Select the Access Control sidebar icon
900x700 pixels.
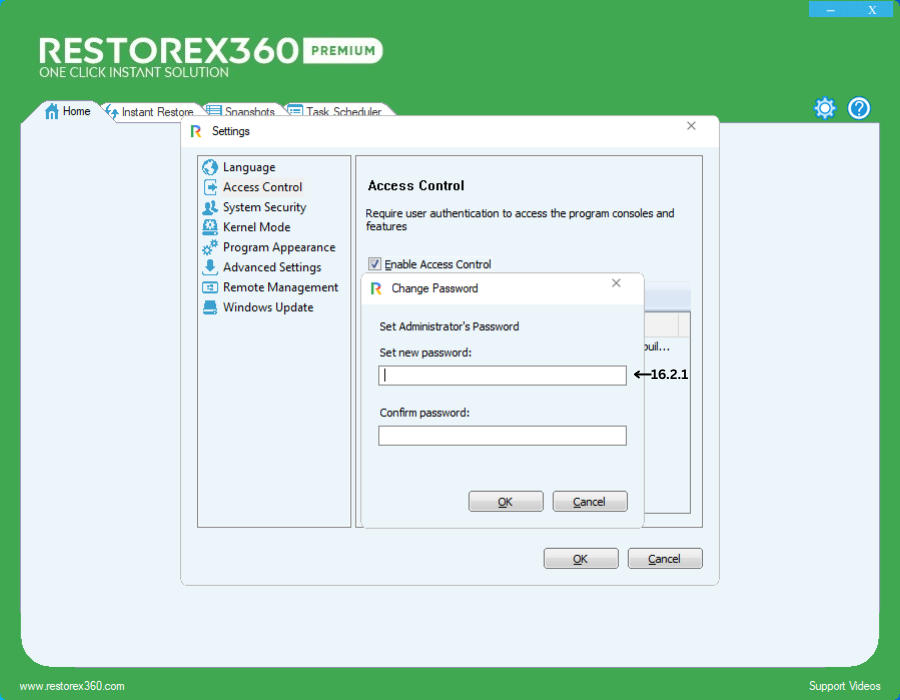(210, 188)
